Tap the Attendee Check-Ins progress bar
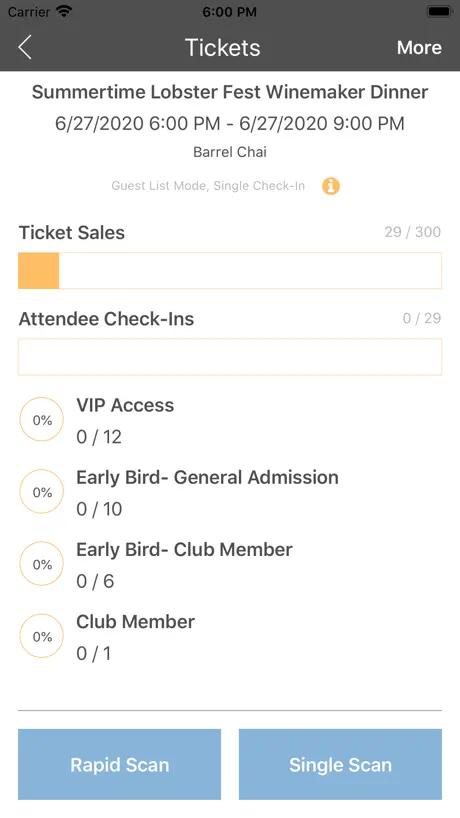The width and height of the screenshot is (460, 818). [x=230, y=357]
